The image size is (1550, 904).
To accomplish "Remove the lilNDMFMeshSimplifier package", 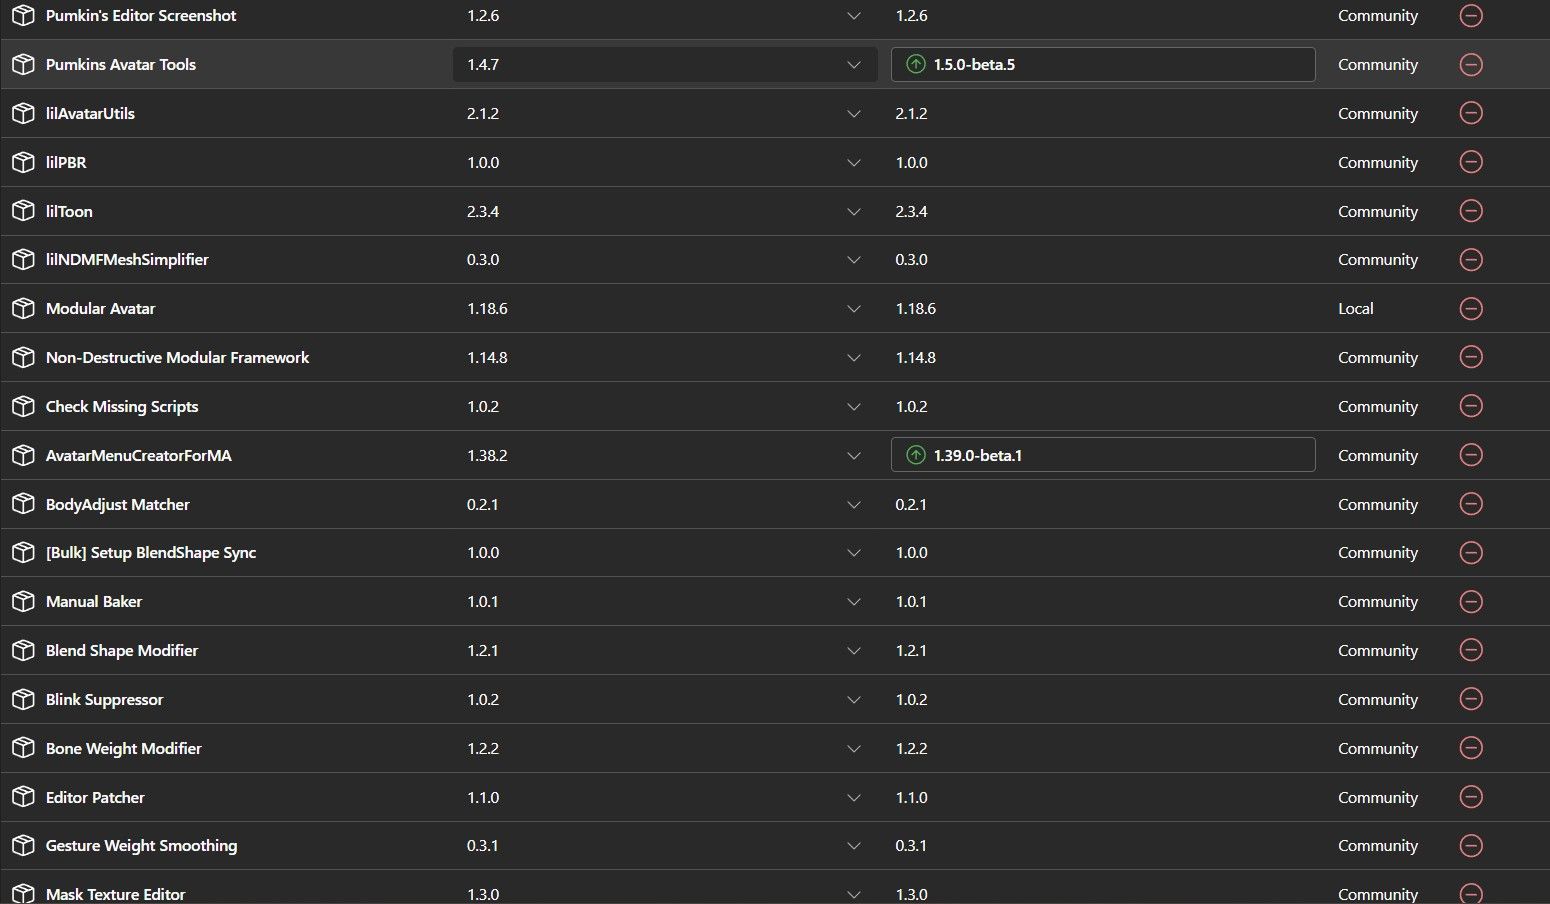I will [1471, 260].
